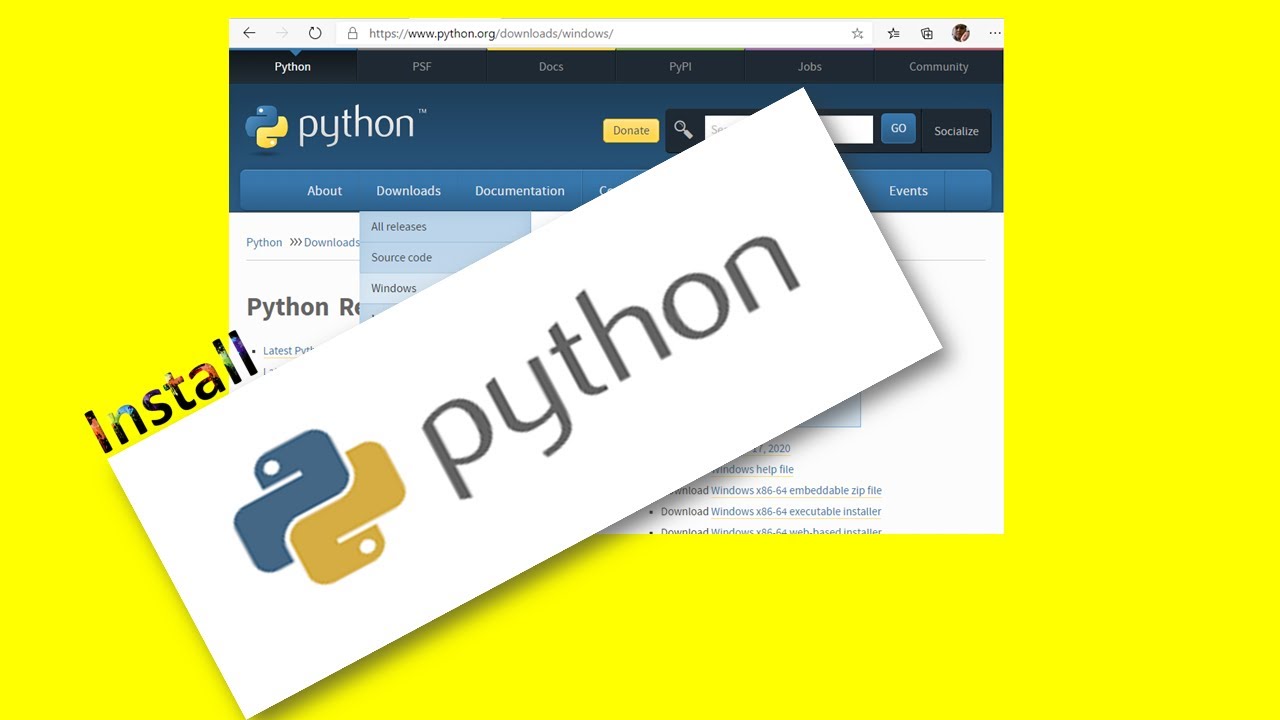The image size is (1280, 720).
Task: Click the user profile avatar
Action: click(961, 33)
